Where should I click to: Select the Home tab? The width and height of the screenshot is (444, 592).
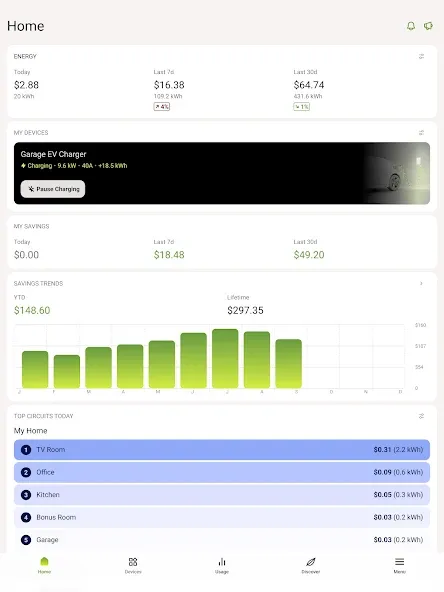click(x=44, y=565)
